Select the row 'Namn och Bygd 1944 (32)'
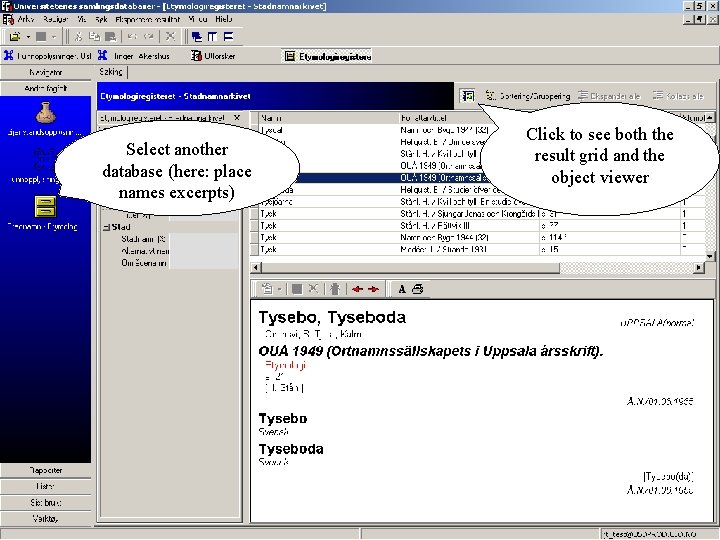720x540 pixels. pos(478,237)
